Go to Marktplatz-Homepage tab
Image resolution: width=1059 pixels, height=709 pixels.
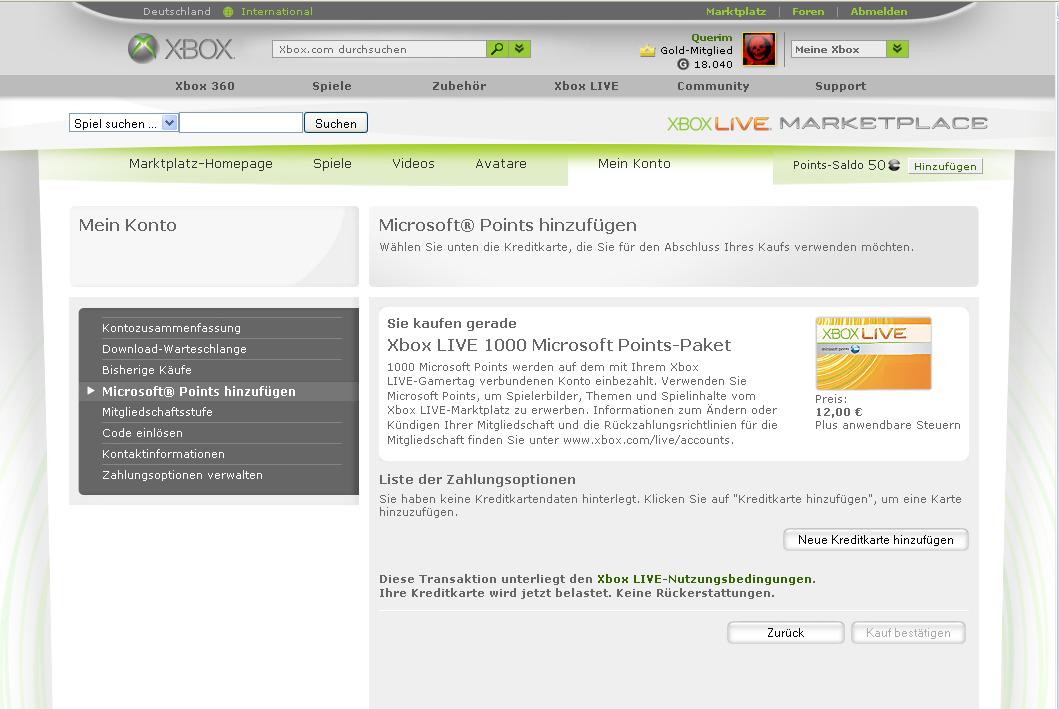click(x=201, y=163)
